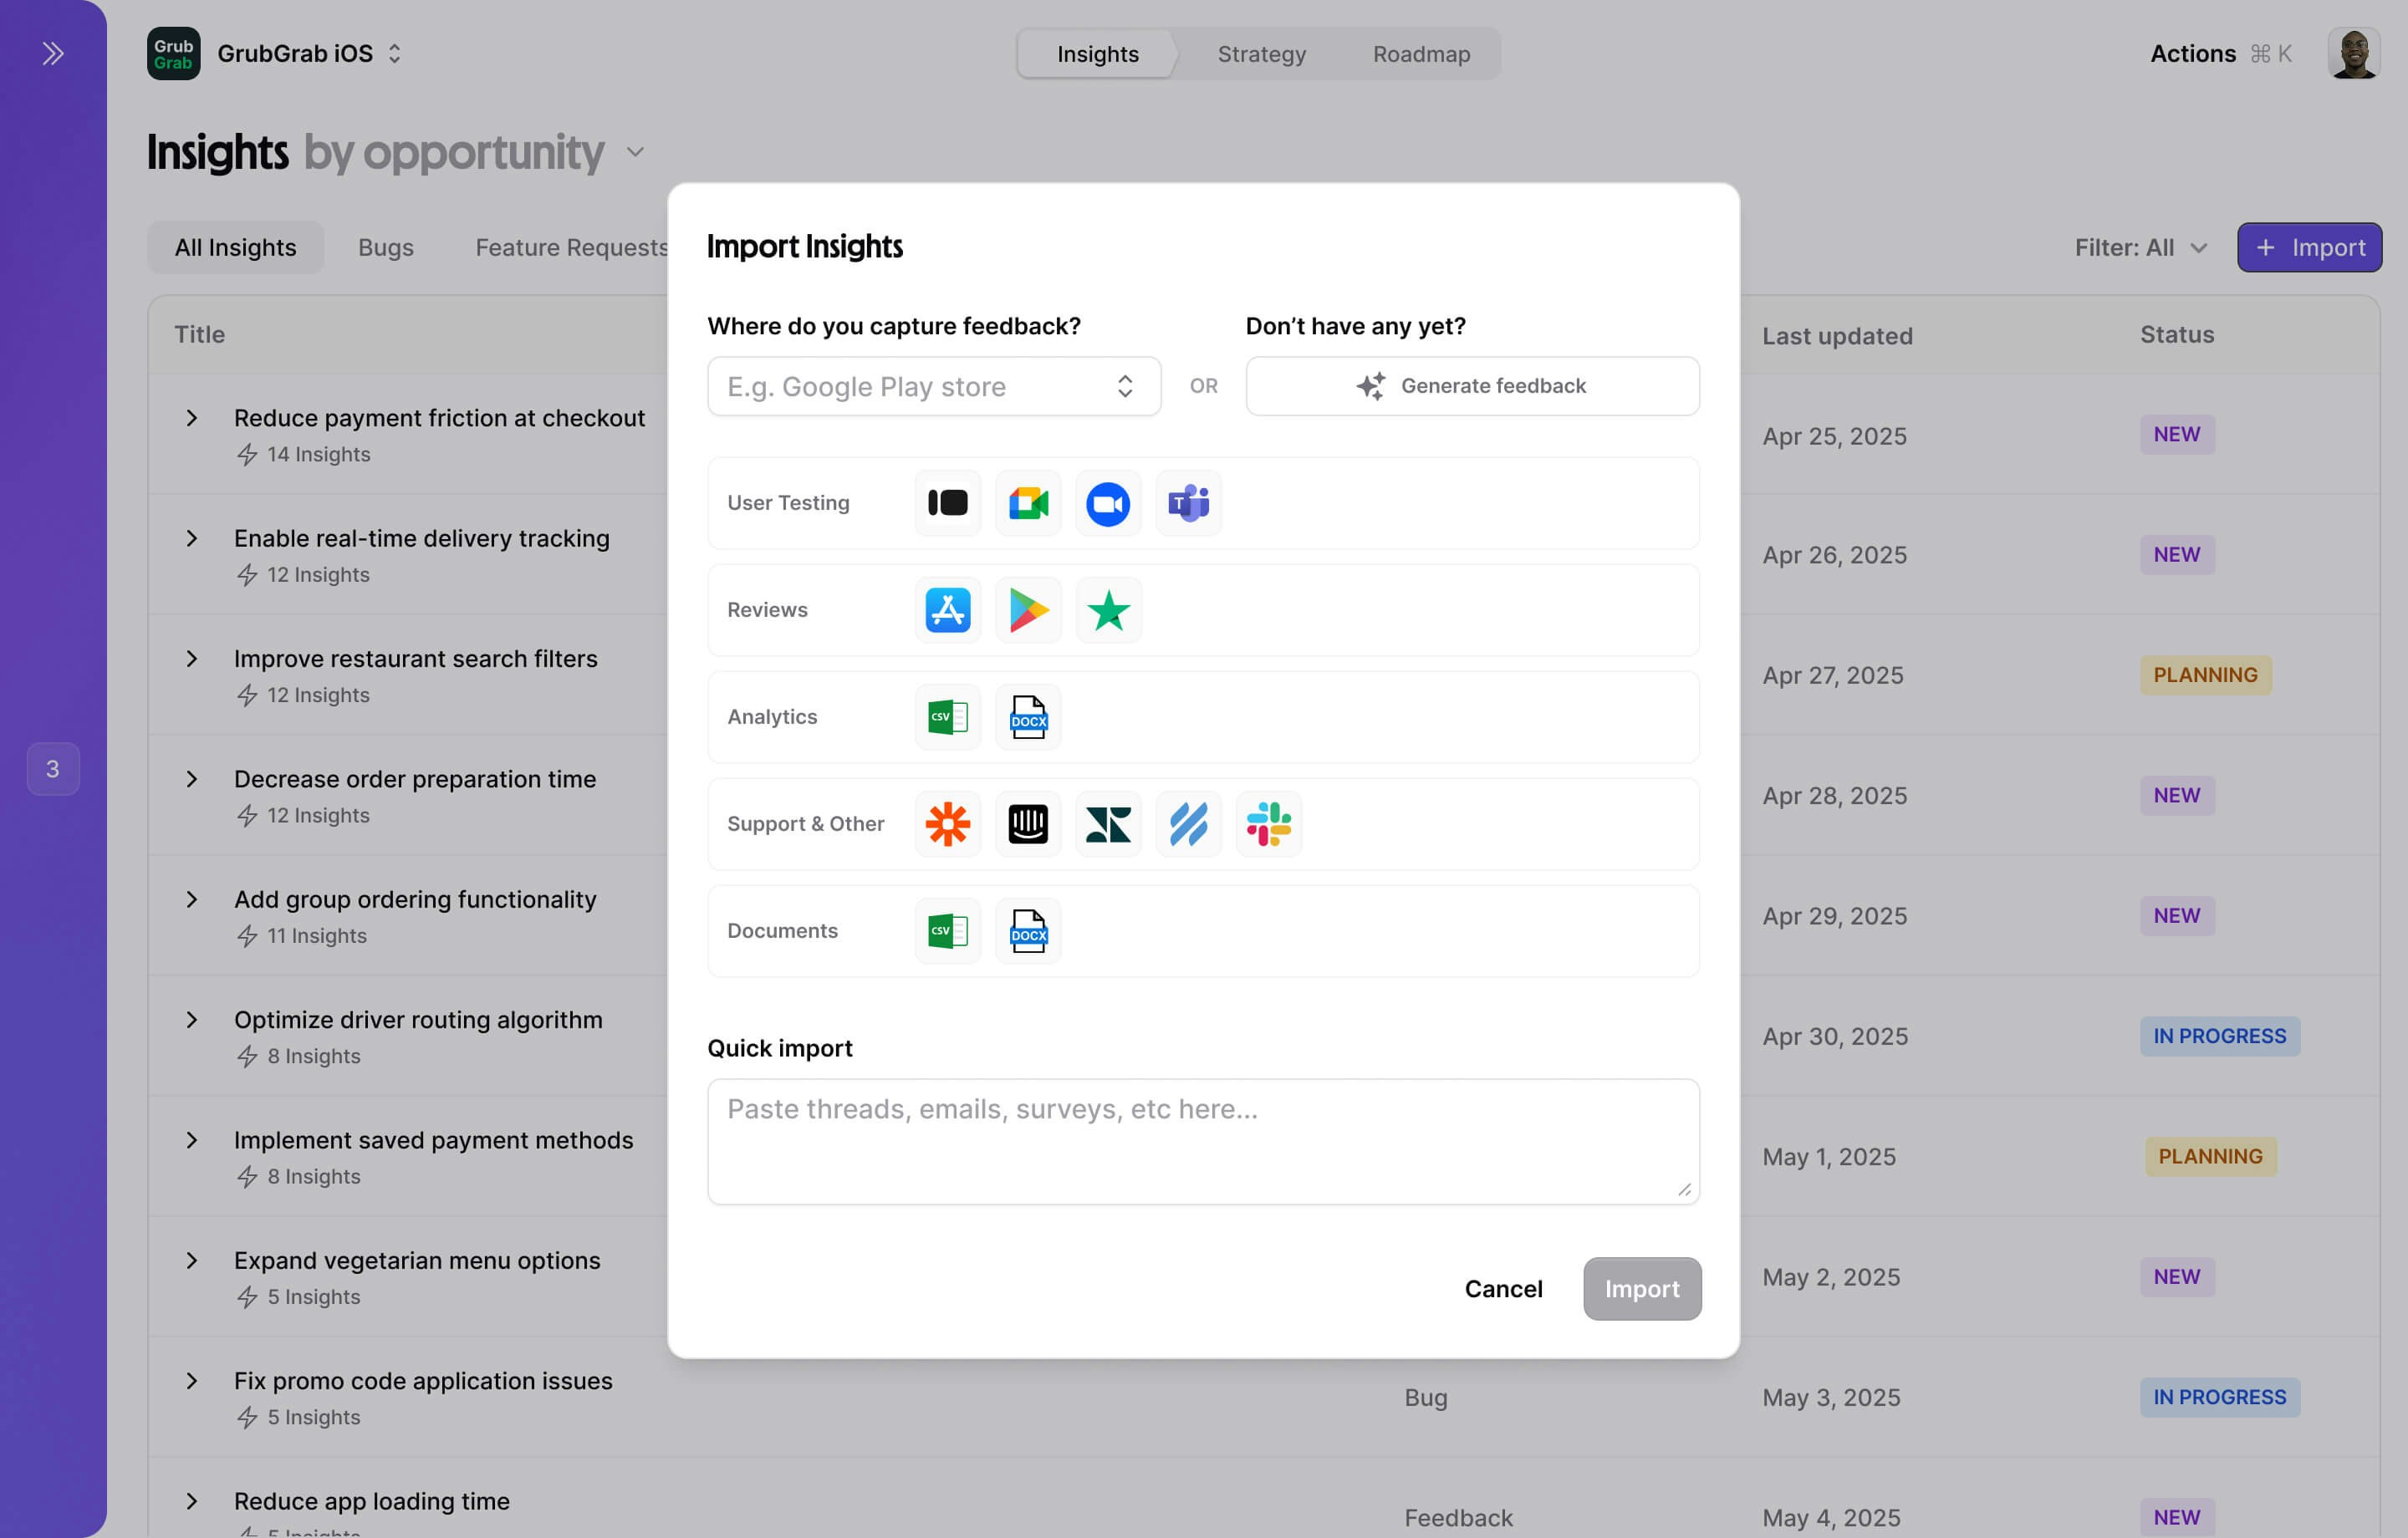Pick the Zendesk icon in Support & Other
This screenshot has width=2408, height=1538.
click(1108, 824)
